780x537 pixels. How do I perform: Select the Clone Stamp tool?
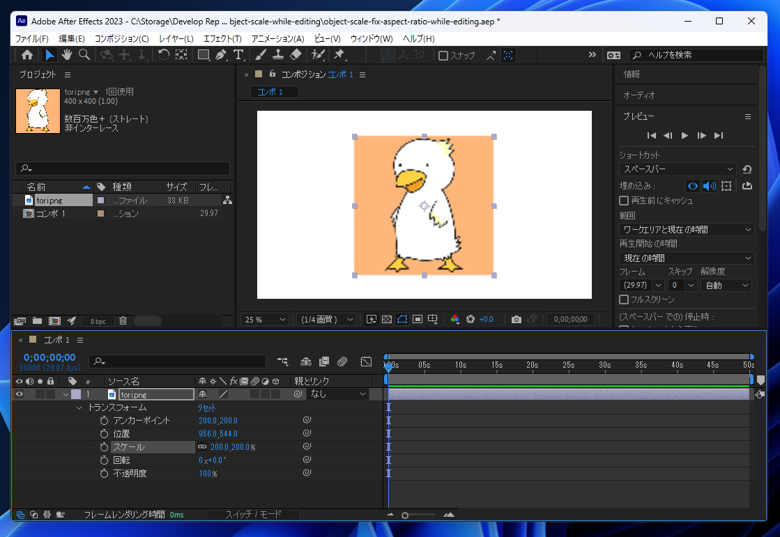click(x=278, y=55)
